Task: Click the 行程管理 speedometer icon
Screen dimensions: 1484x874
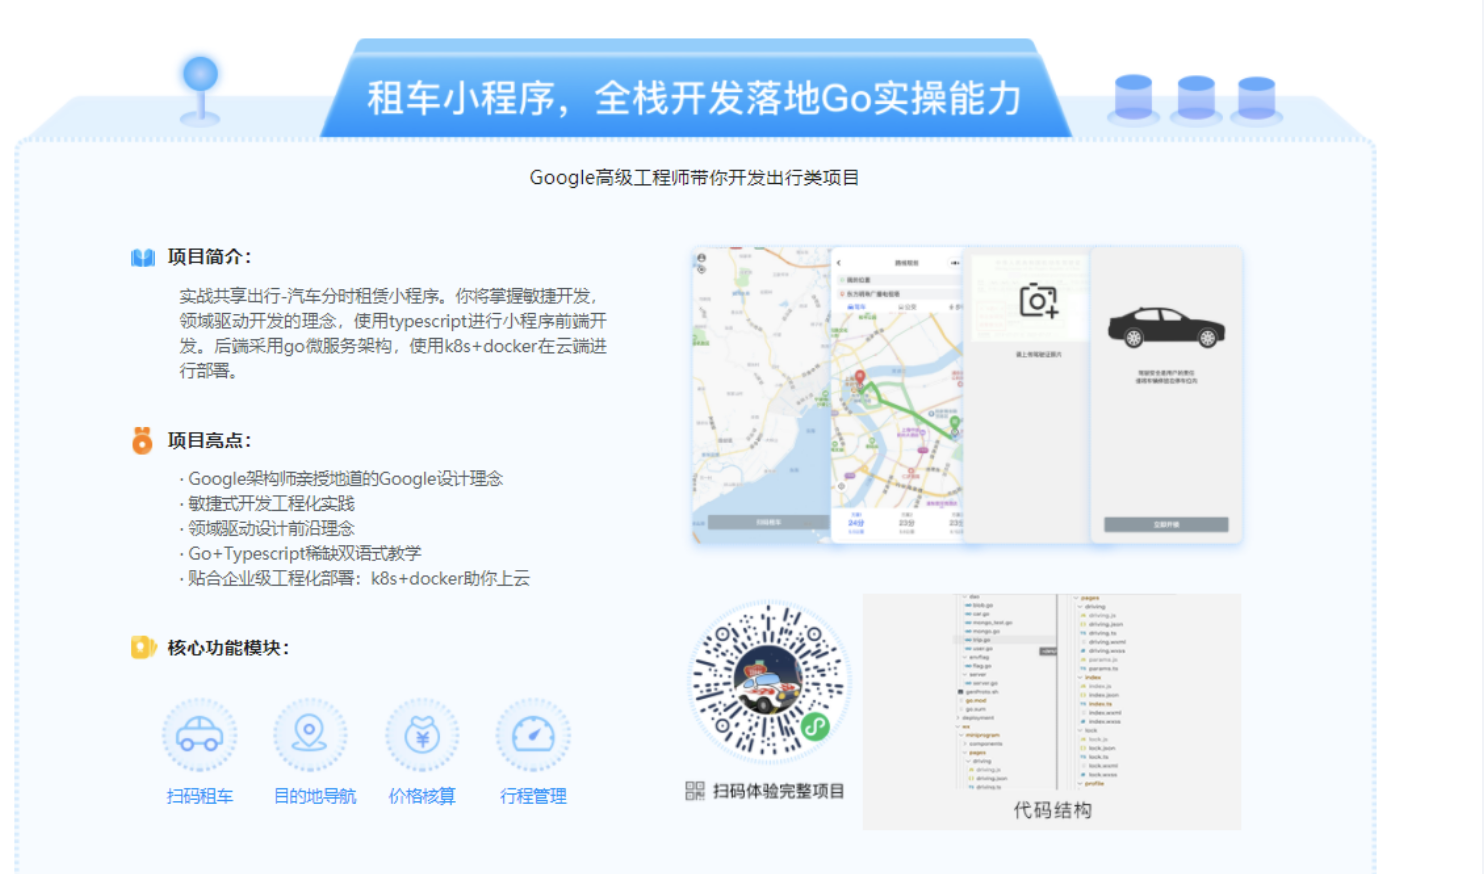Action: [533, 735]
